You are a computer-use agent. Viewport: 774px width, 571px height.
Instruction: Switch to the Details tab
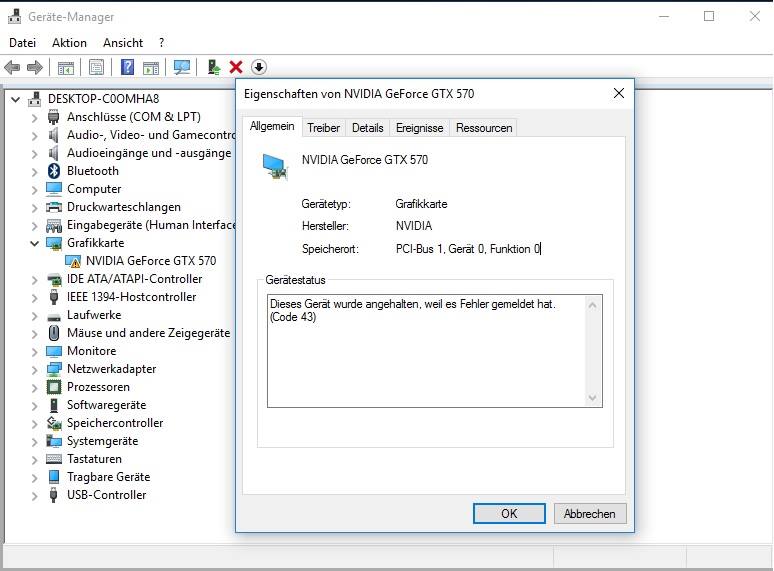tap(368, 128)
